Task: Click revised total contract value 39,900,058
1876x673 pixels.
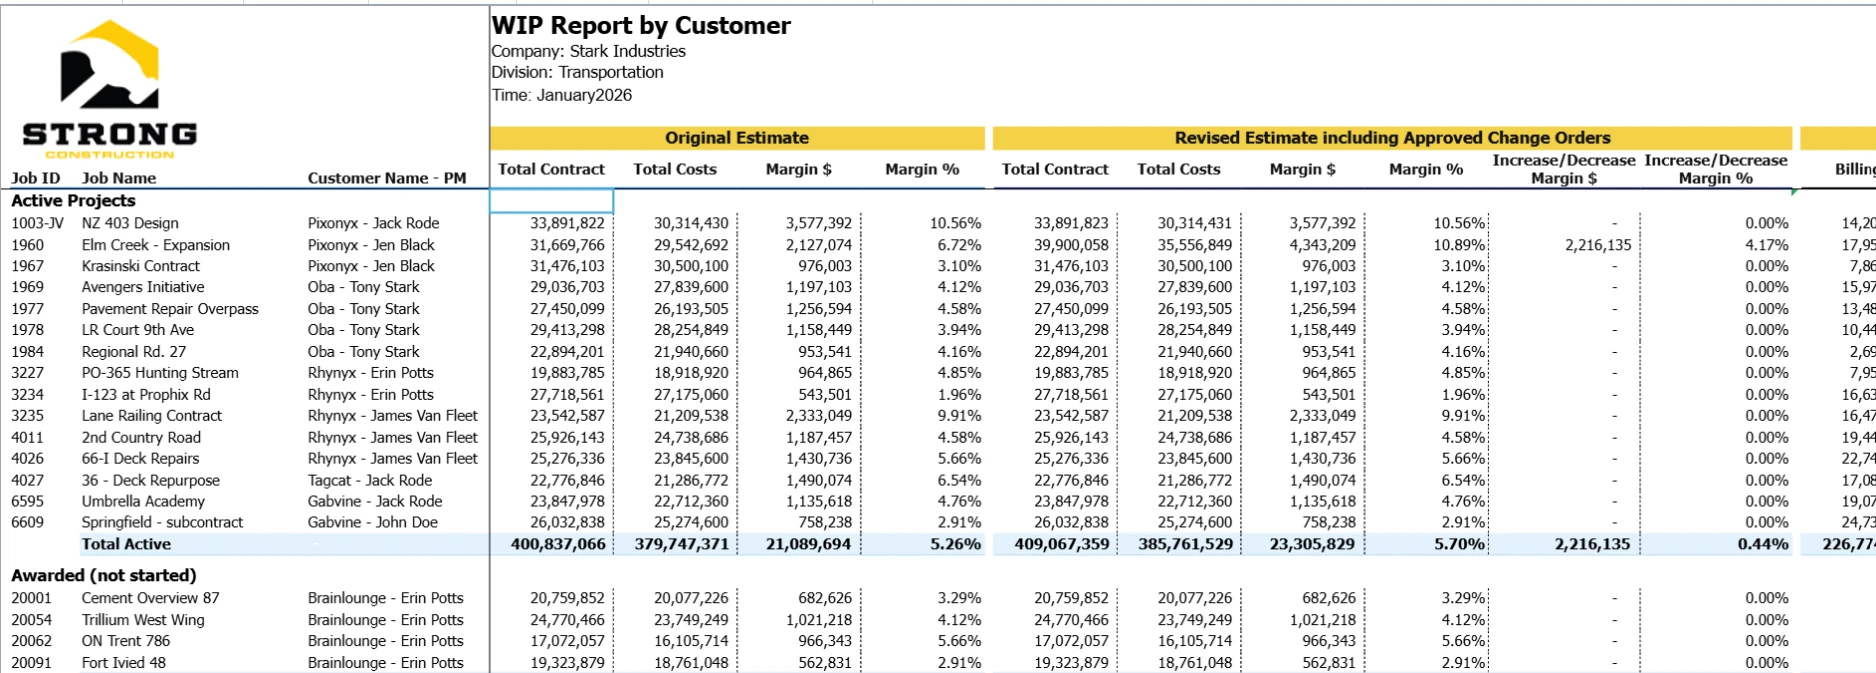Action: (1071, 245)
